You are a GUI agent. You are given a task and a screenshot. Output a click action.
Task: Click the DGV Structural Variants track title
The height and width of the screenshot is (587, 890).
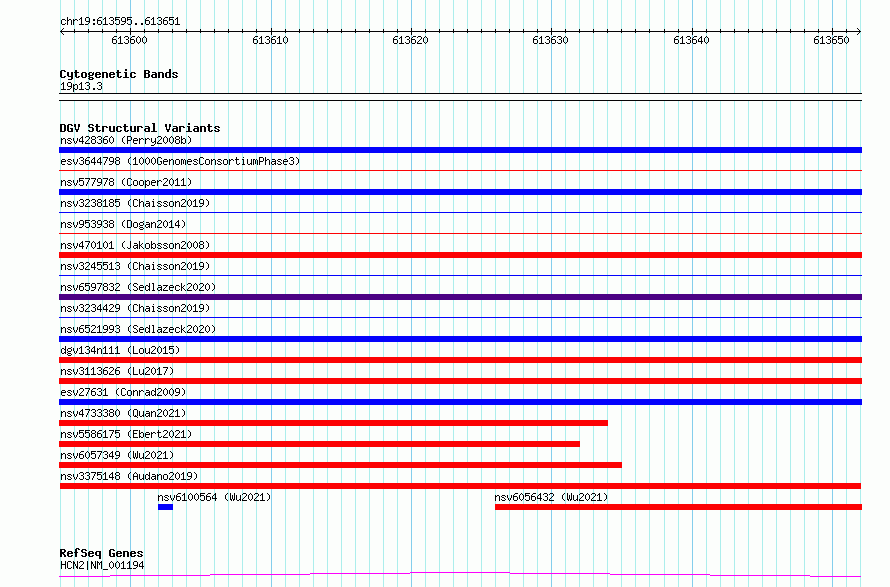tap(140, 128)
